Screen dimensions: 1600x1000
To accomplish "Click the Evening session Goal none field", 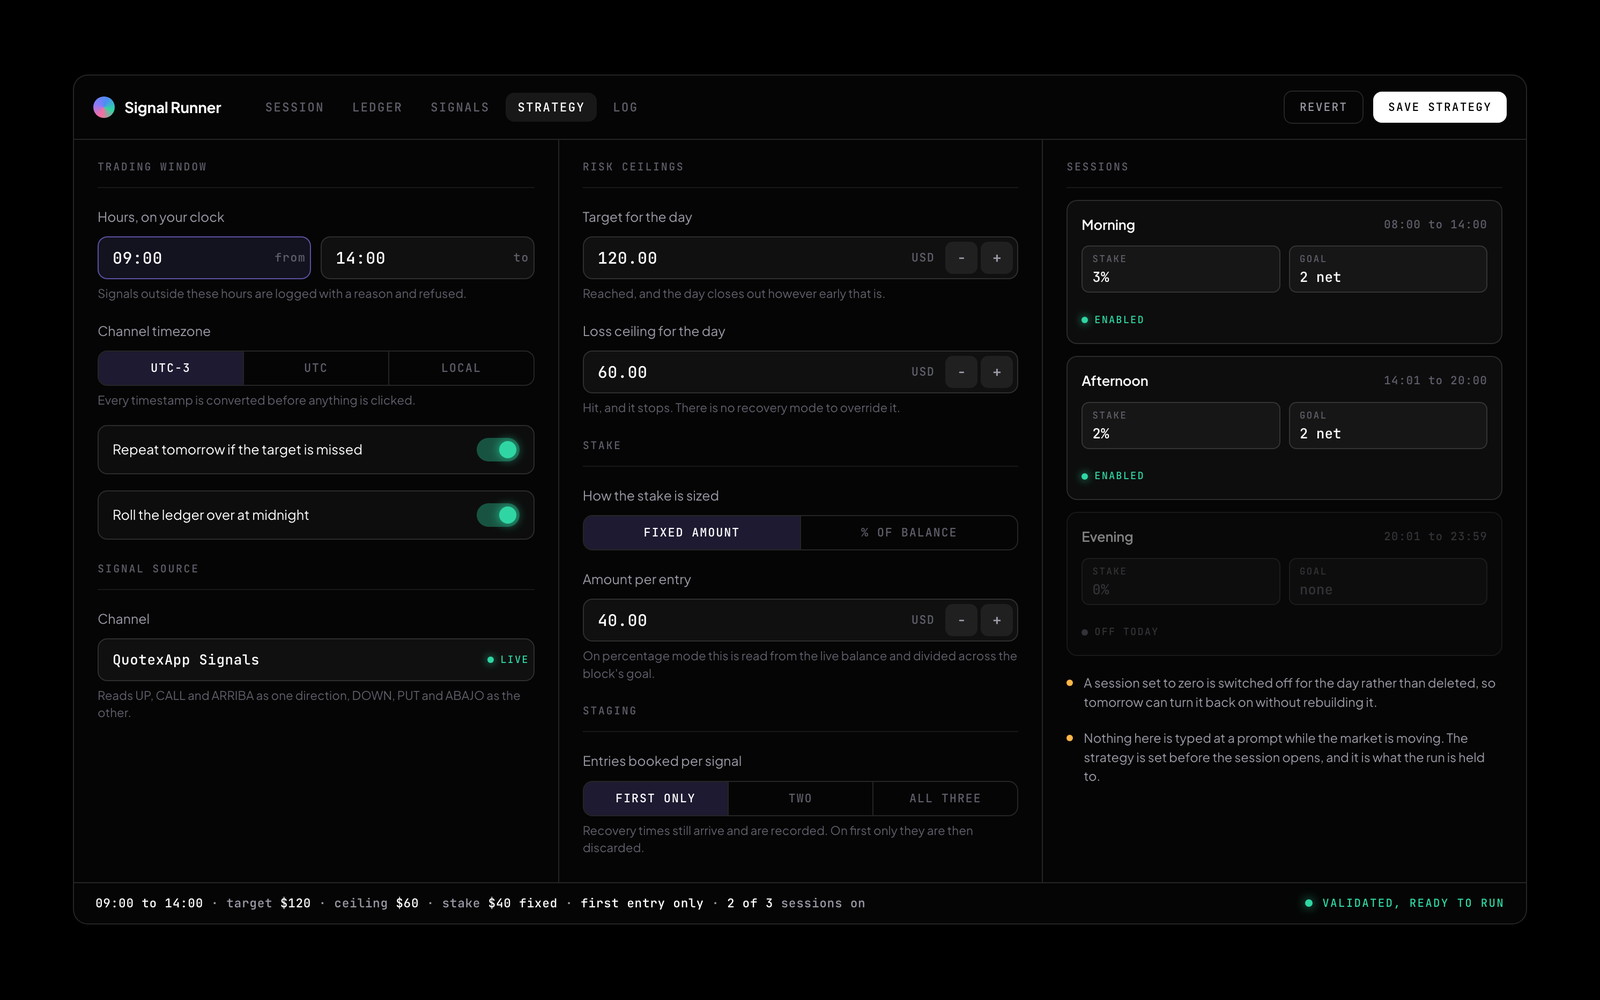I will [x=1388, y=581].
